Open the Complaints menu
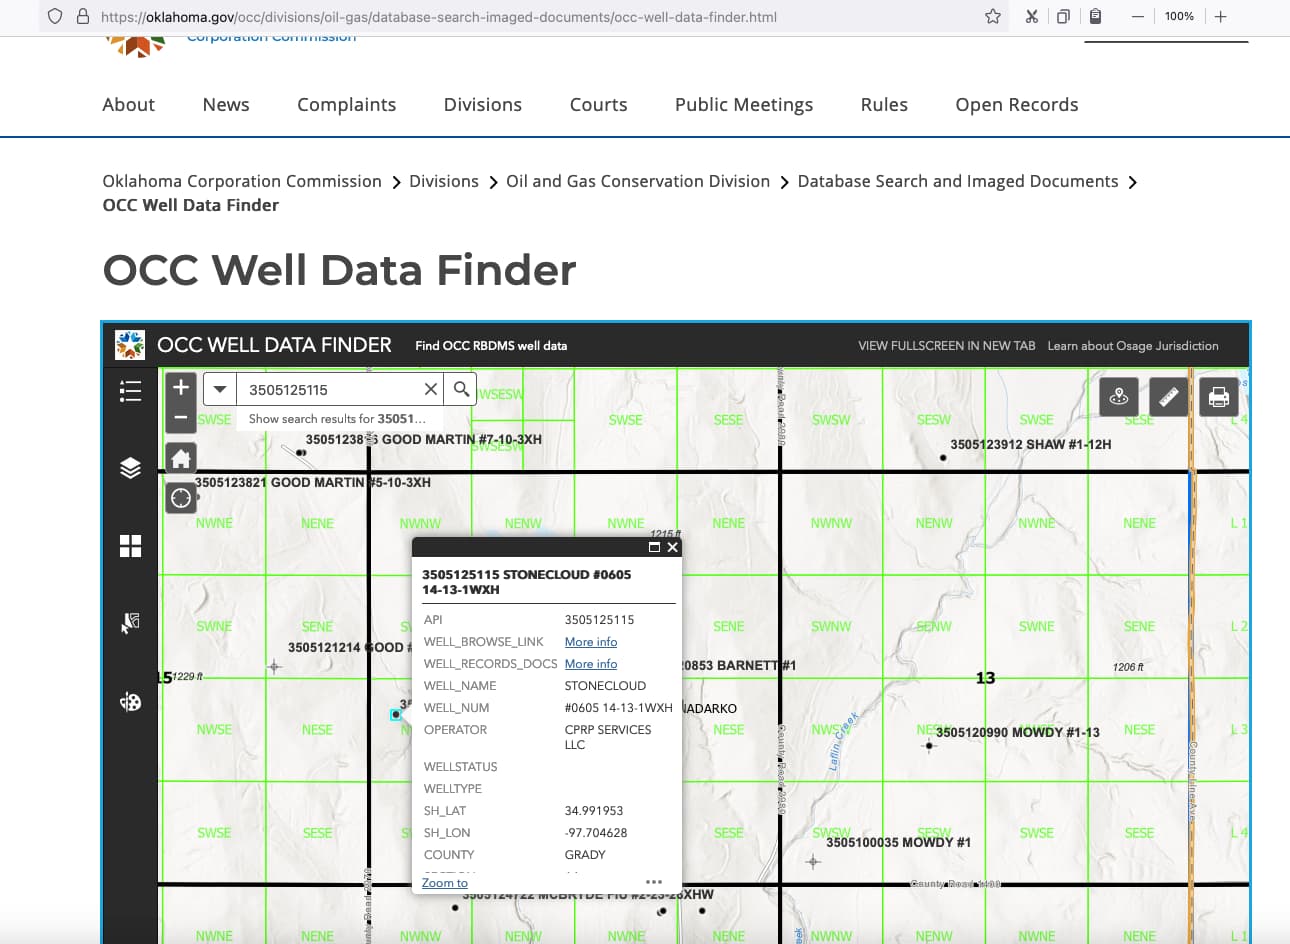Viewport: 1290px width, 944px height. pyautogui.click(x=347, y=105)
